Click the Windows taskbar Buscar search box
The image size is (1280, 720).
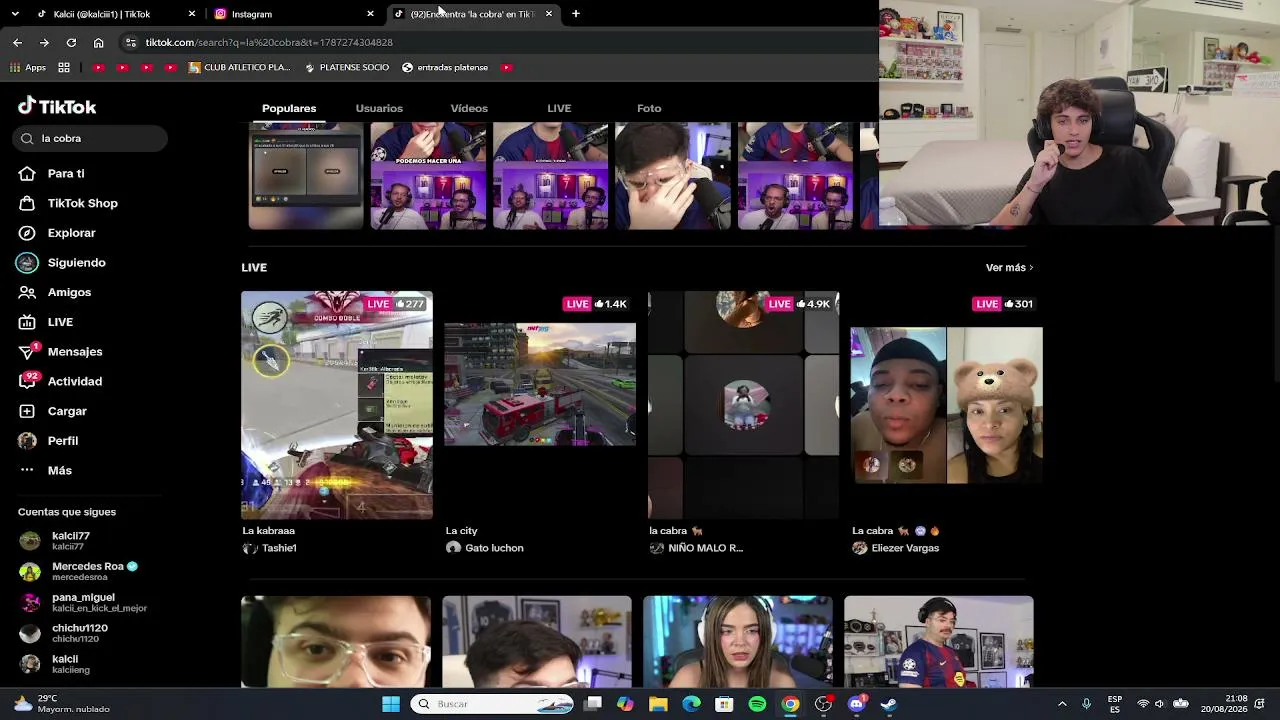[491, 704]
